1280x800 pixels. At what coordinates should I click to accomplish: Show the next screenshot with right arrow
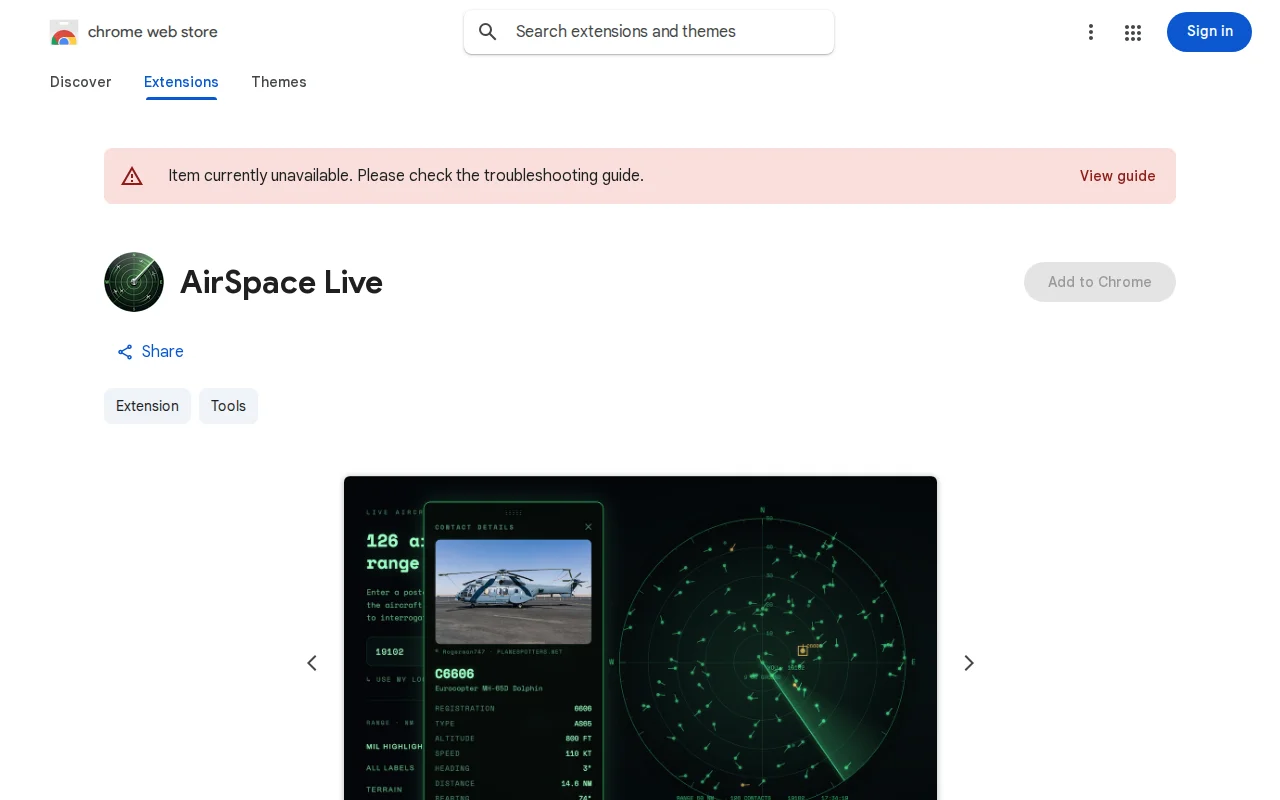[x=968, y=663]
